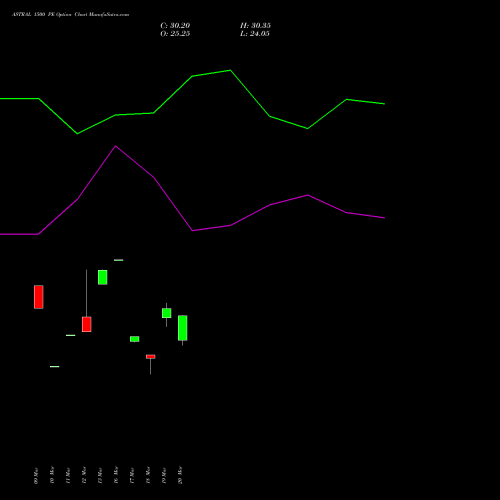This screenshot has height=500, width=500.
Task: Click the high price value H: 30.35
Action: (x=255, y=26)
